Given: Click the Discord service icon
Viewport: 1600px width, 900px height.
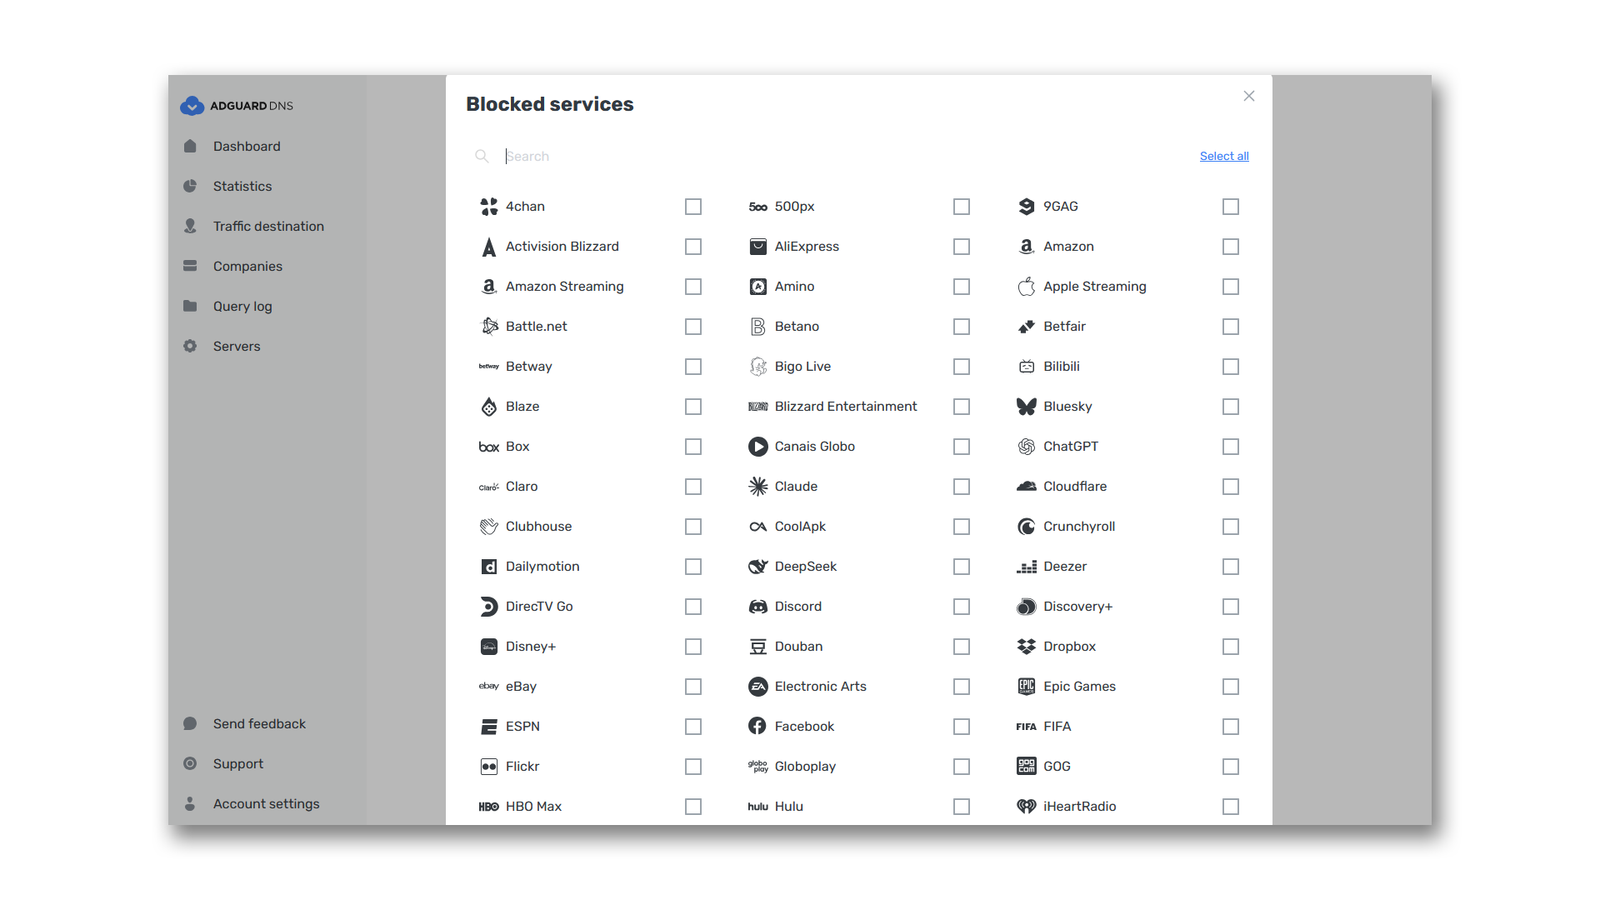Looking at the screenshot, I should click(x=758, y=606).
